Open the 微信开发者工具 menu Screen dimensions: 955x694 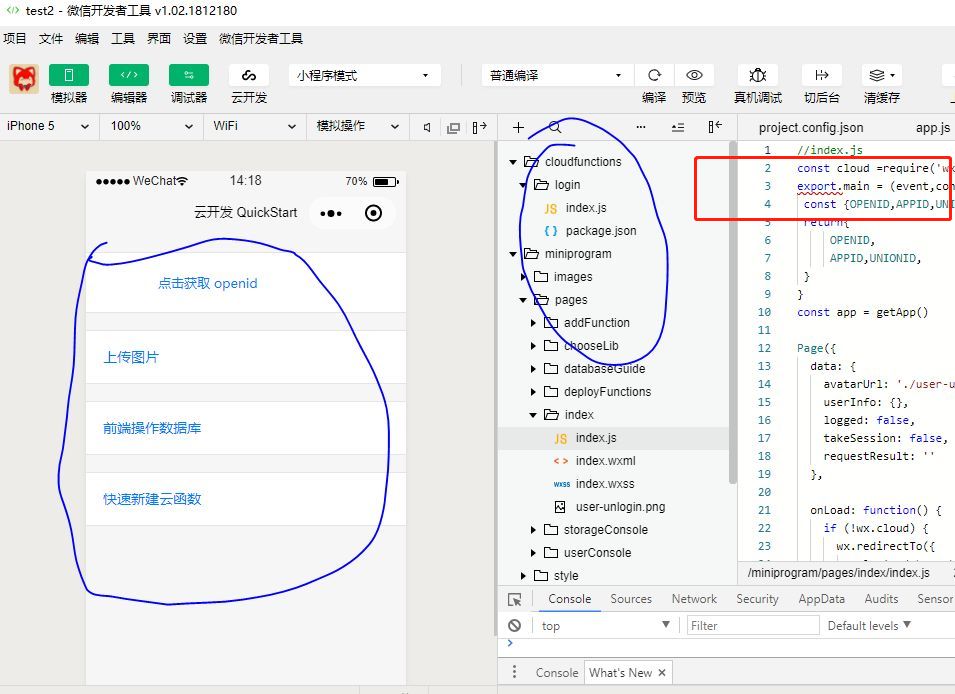[261, 38]
